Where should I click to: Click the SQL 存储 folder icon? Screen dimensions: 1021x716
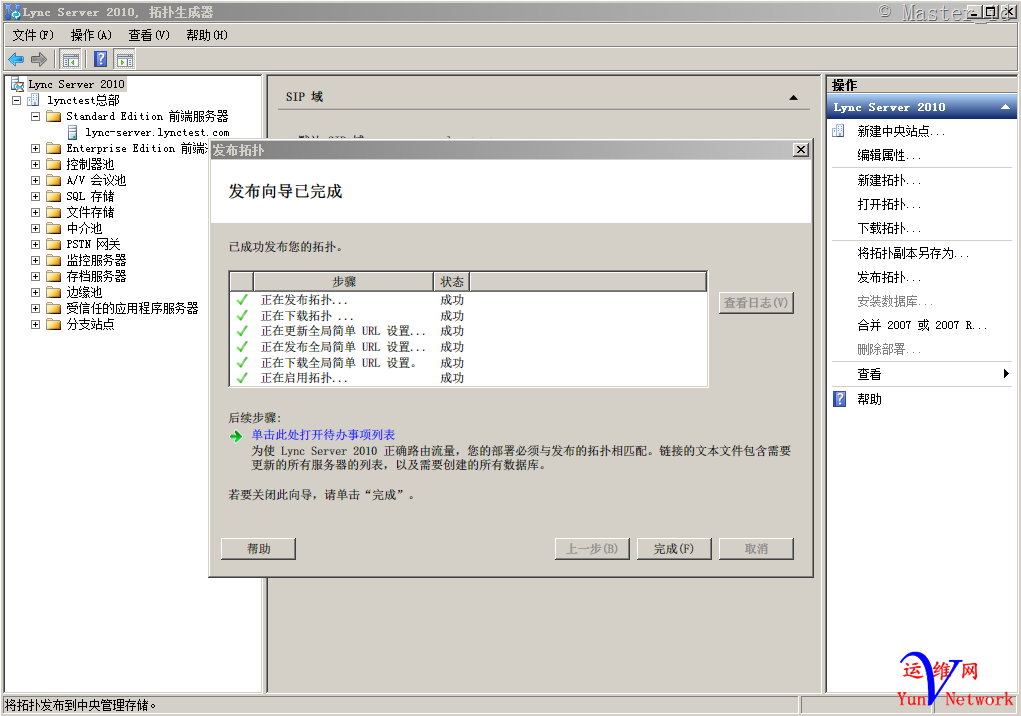[x=54, y=197]
